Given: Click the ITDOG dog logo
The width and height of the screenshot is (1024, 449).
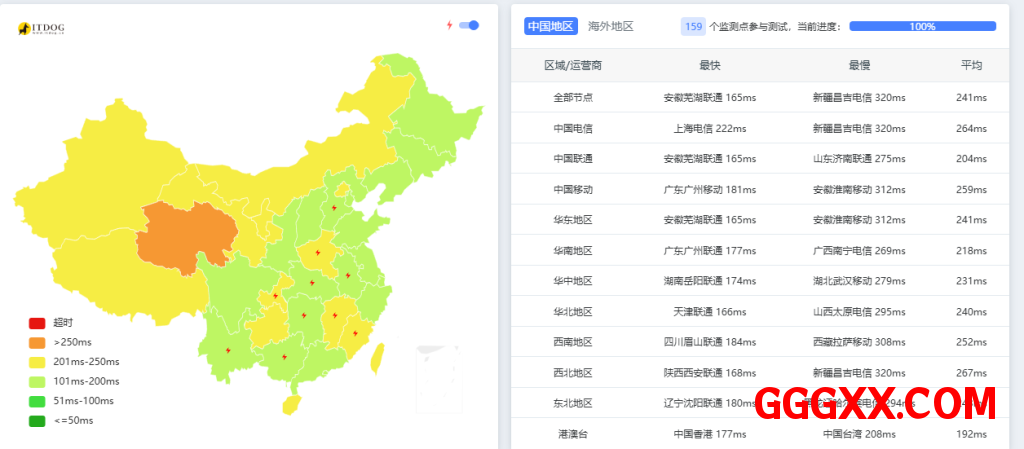Looking at the screenshot, I should tap(24, 30).
